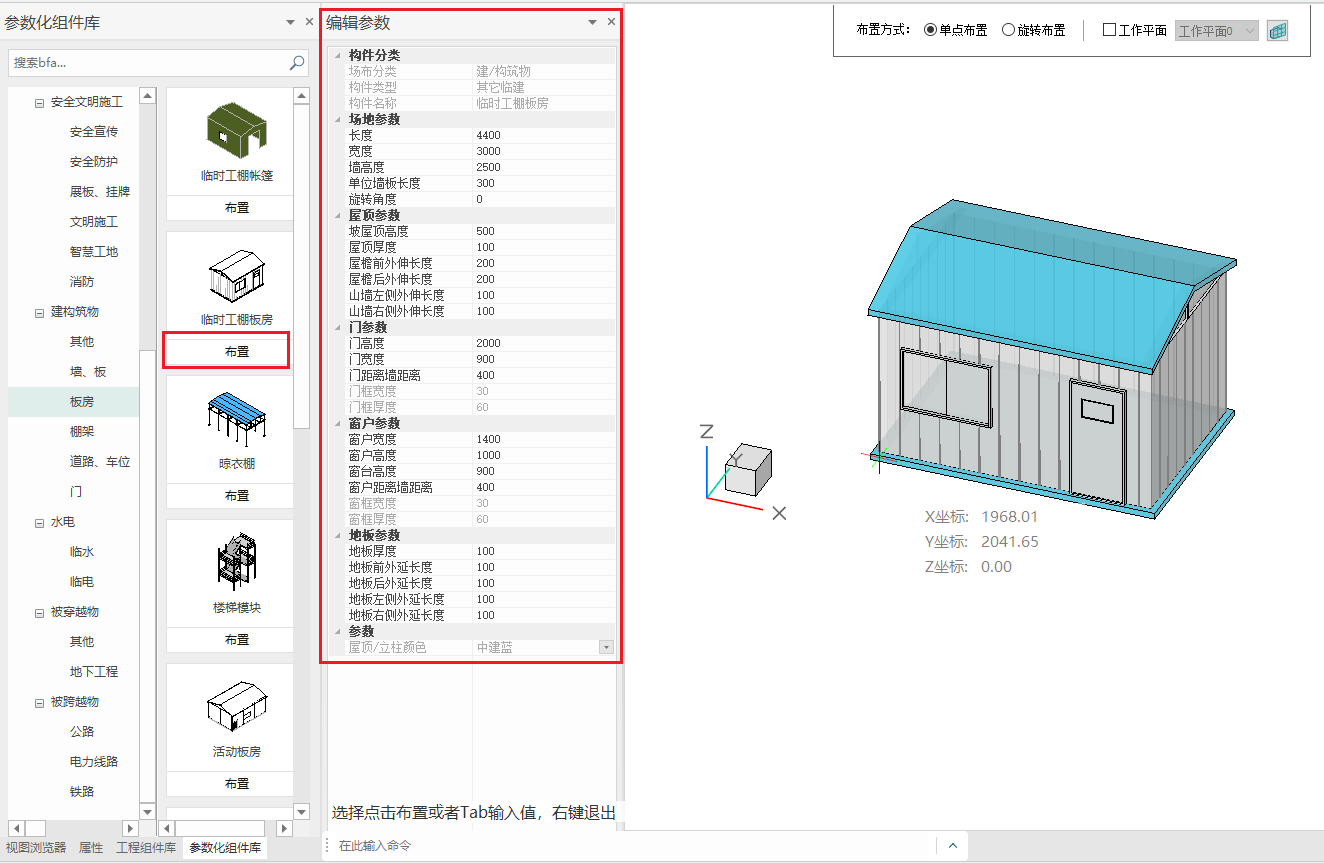
Task: Switch to the 视图浏览器 tab
Action: [36, 847]
